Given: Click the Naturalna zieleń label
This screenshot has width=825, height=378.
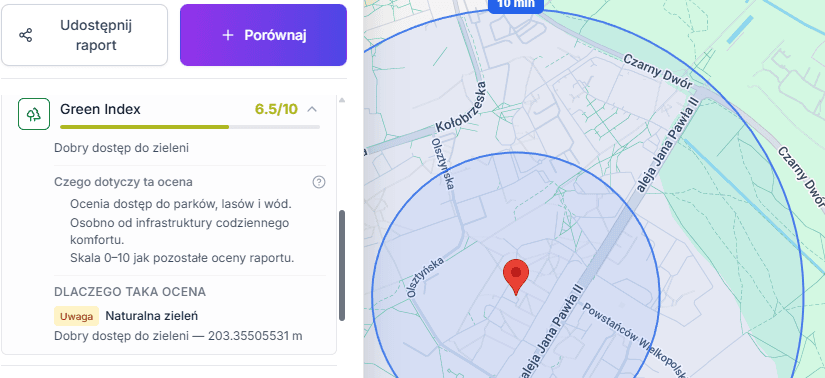Looking at the screenshot, I should pos(152,316).
